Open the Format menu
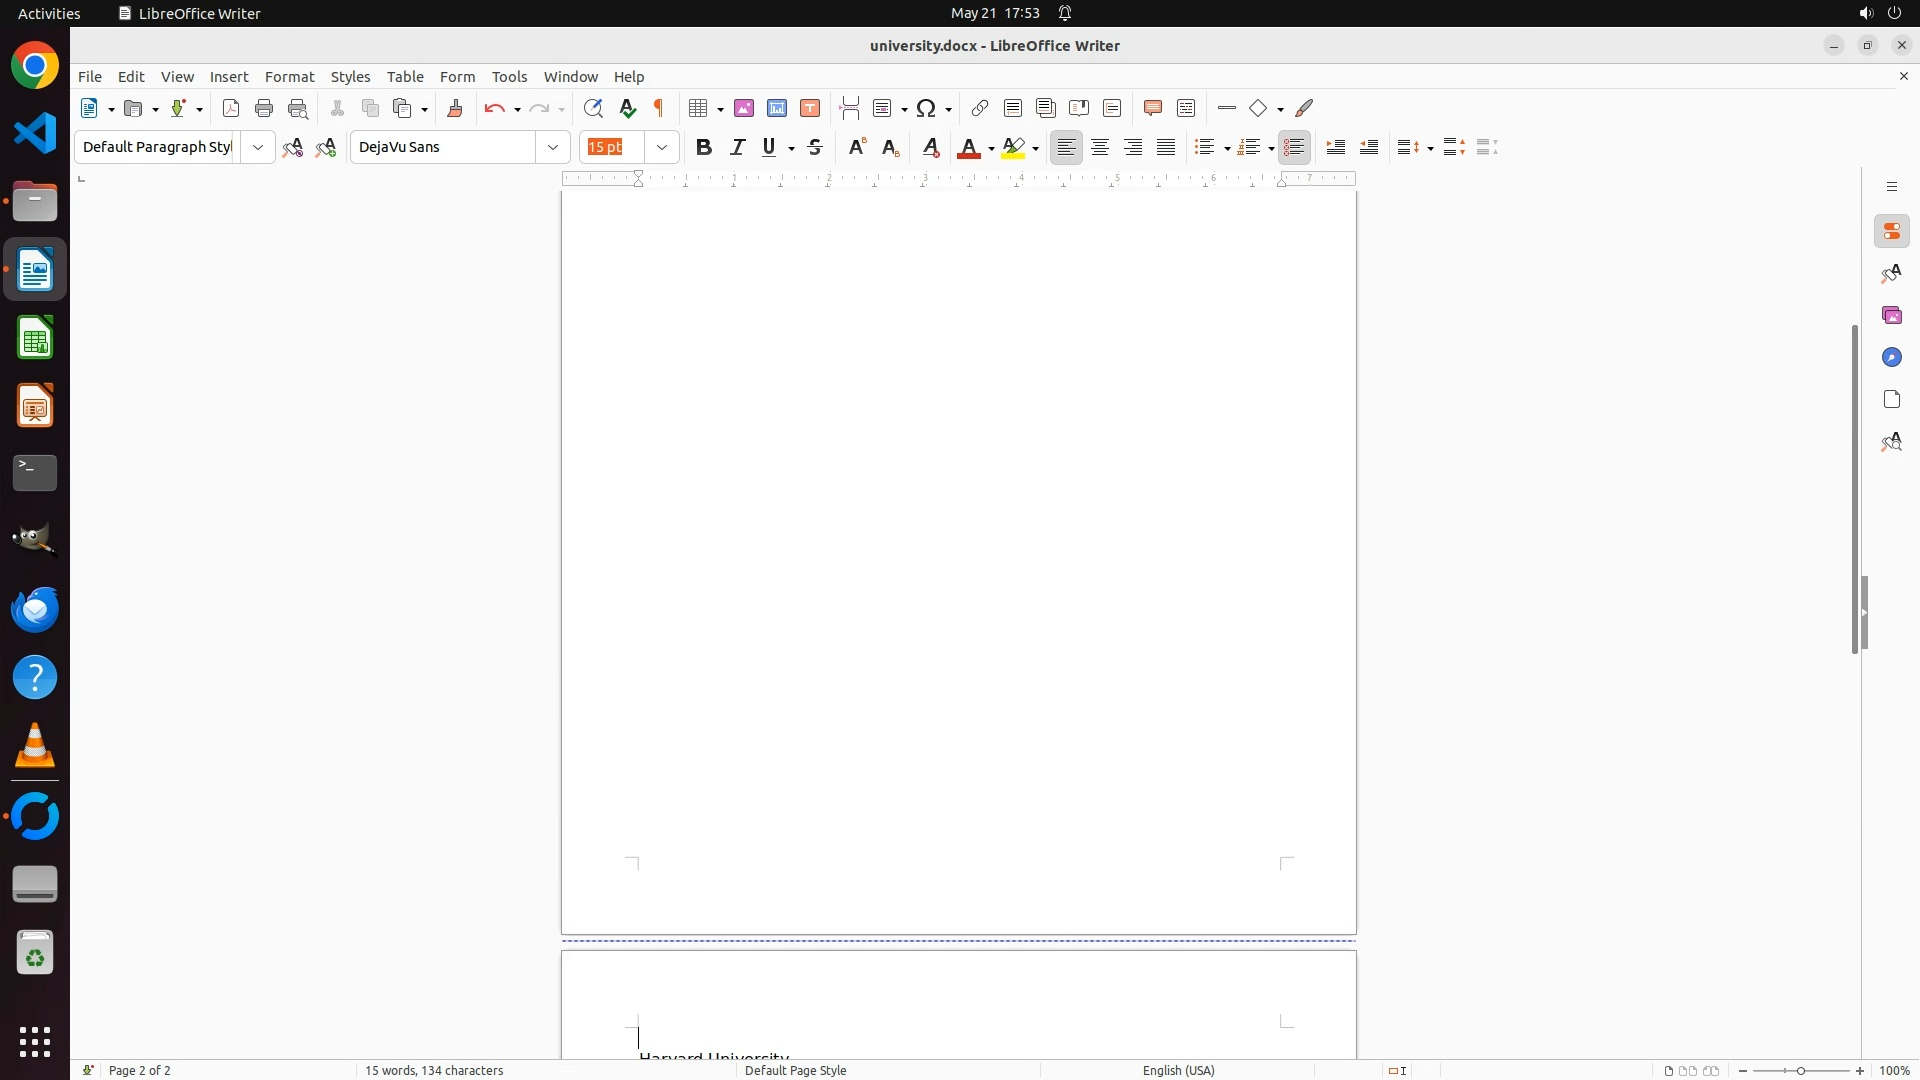Viewport: 1920px width, 1080px height. pyautogui.click(x=289, y=77)
